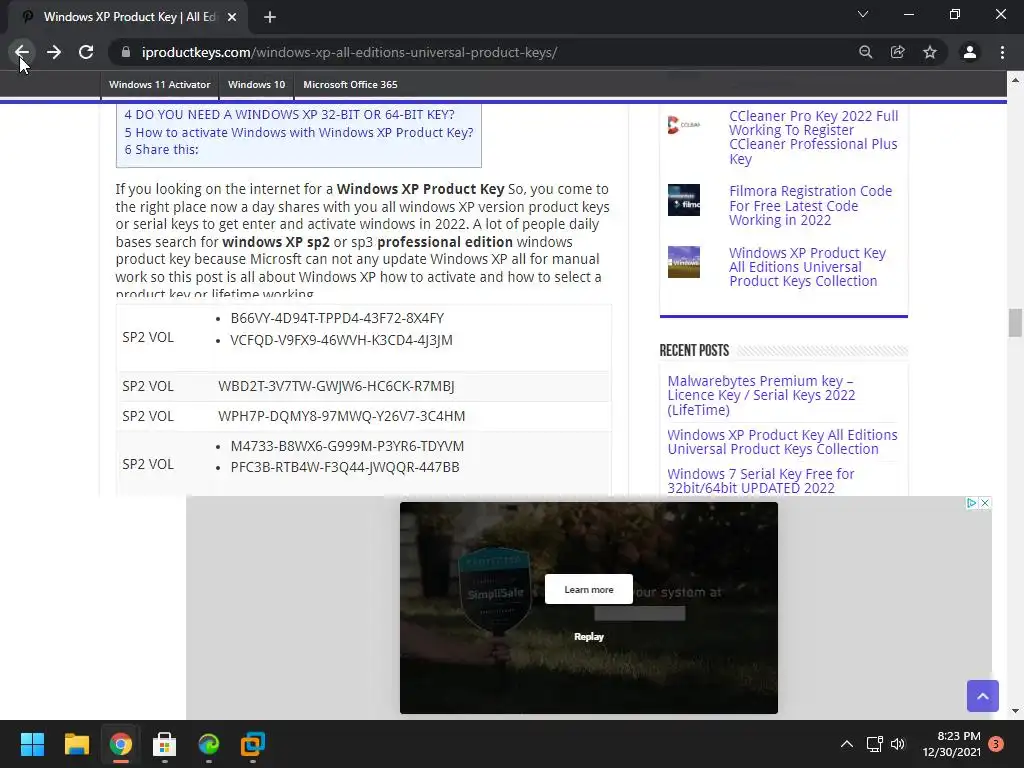Viewport: 1024px width, 768px height.
Task: Click key B66VY-4D94T-TPPD4-43F72-8X4FY
Action: [x=337, y=318]
